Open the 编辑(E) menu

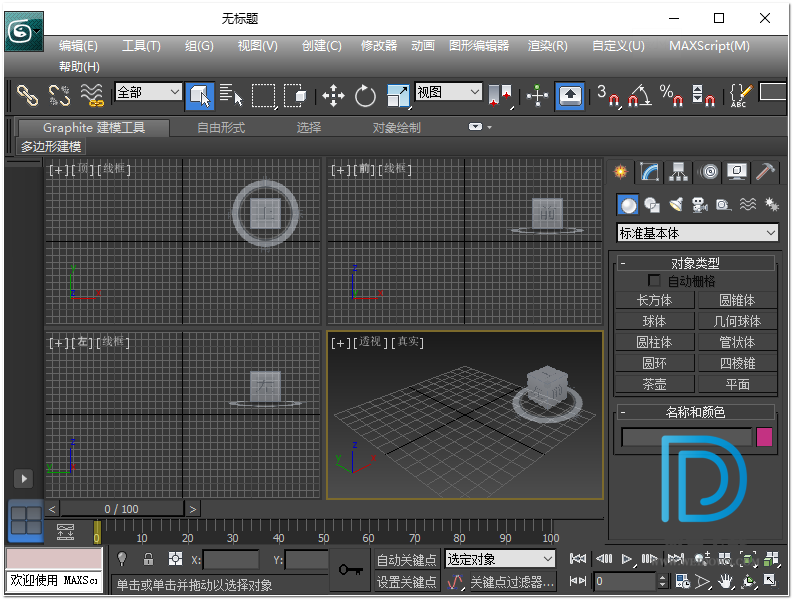coord(78,46)
